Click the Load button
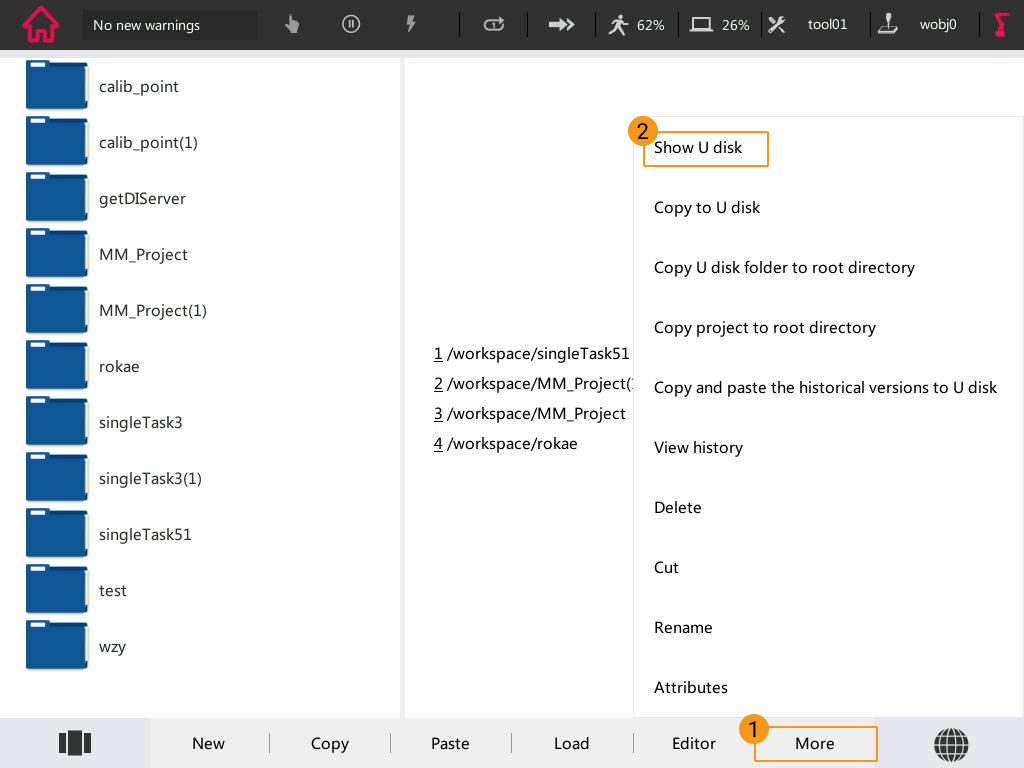The height and width of the screenshot is (768, 1024). pos(571,743)
